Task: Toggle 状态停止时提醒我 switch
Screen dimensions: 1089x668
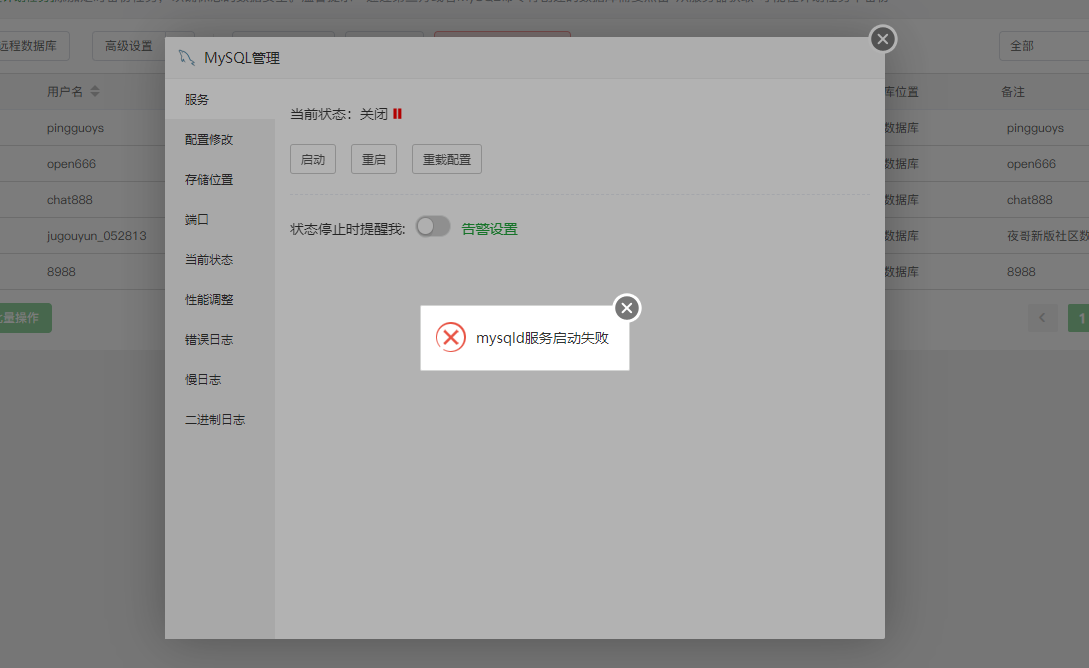Action: (433, 226)
